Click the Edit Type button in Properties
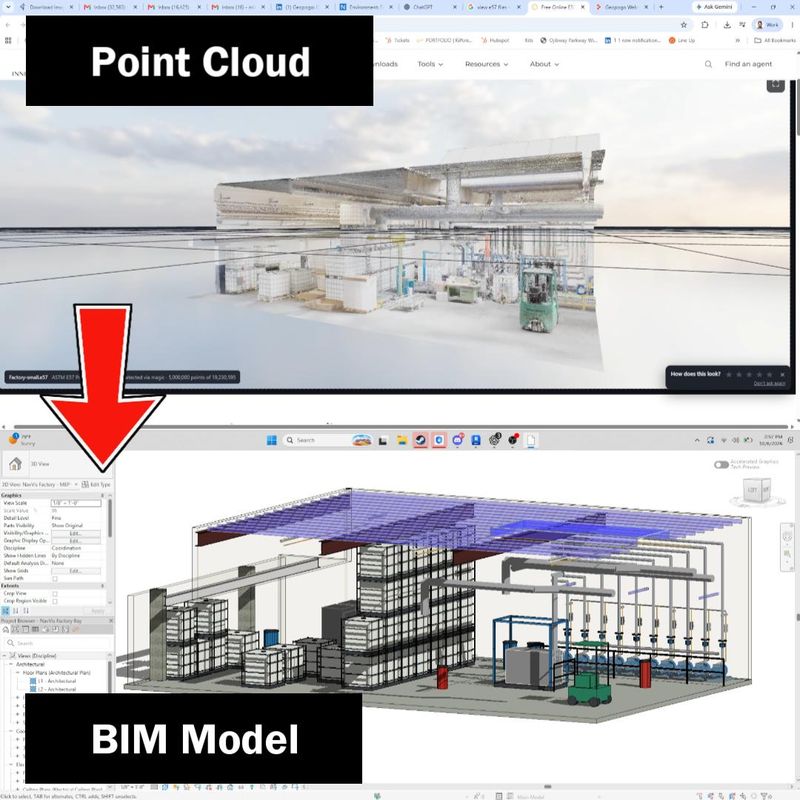This screenshot has height=800, width=800. coord(96,484)
